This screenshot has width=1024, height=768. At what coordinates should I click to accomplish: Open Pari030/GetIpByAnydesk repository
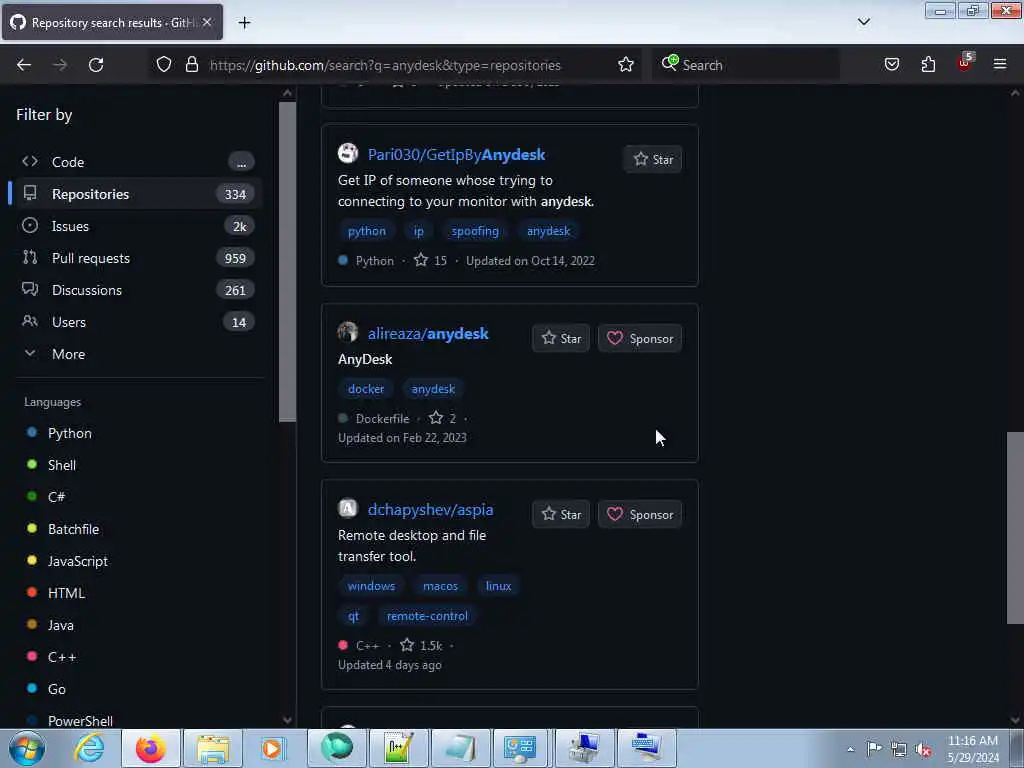[x=456, y=155]
